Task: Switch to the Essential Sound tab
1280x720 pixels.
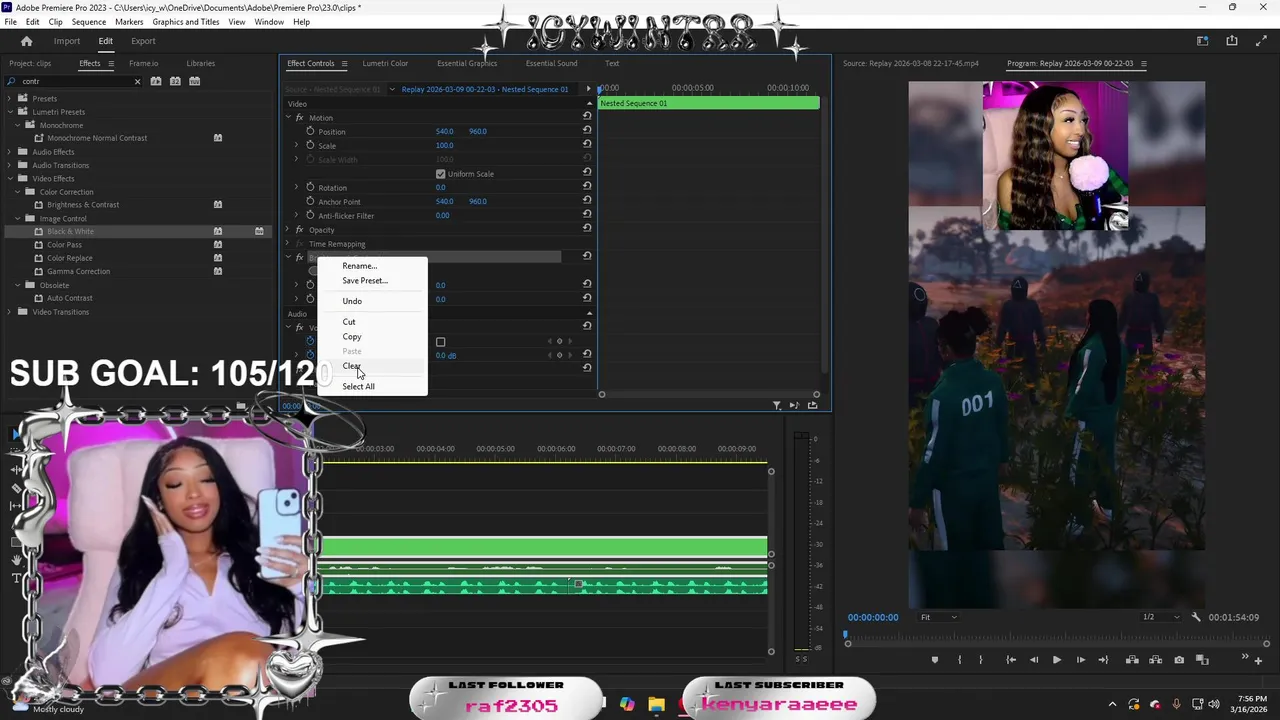Action: [x=551, y=63]
